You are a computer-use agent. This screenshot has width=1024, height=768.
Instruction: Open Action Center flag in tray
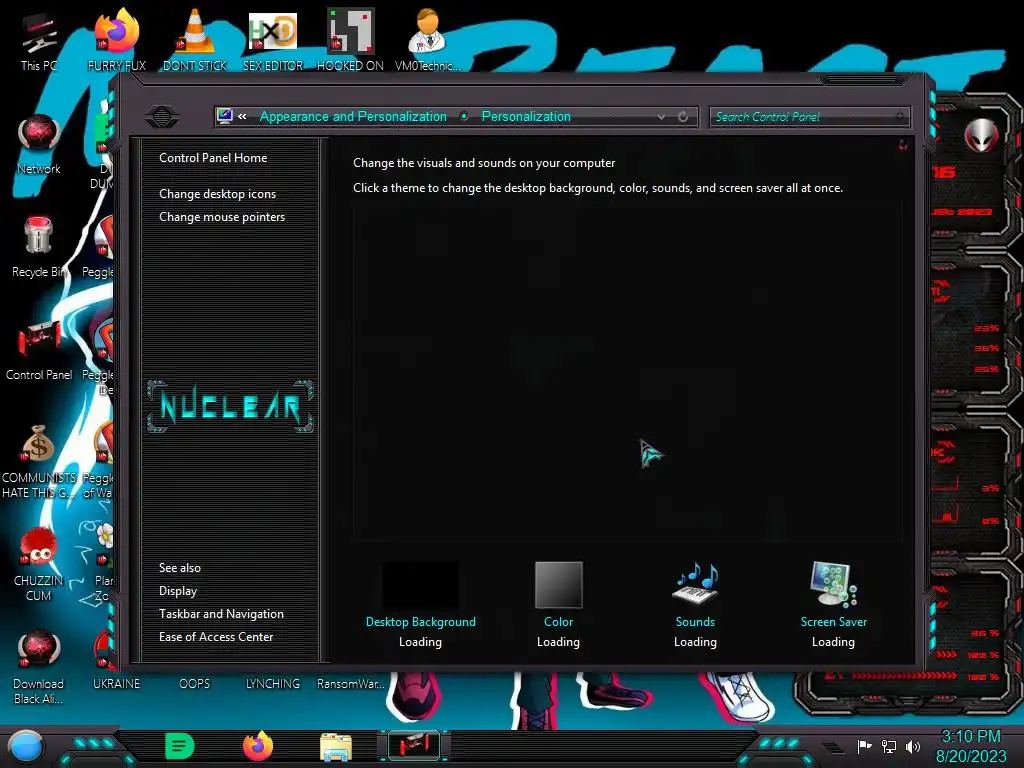[865, 746]
